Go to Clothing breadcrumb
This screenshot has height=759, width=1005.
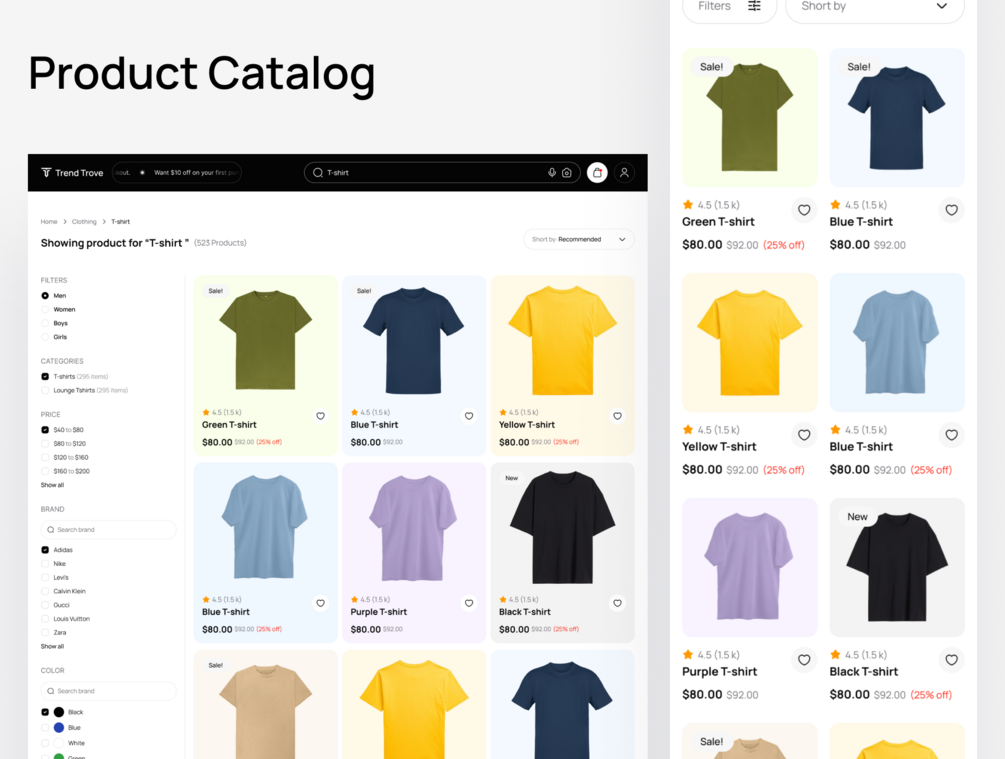(84, 222)
